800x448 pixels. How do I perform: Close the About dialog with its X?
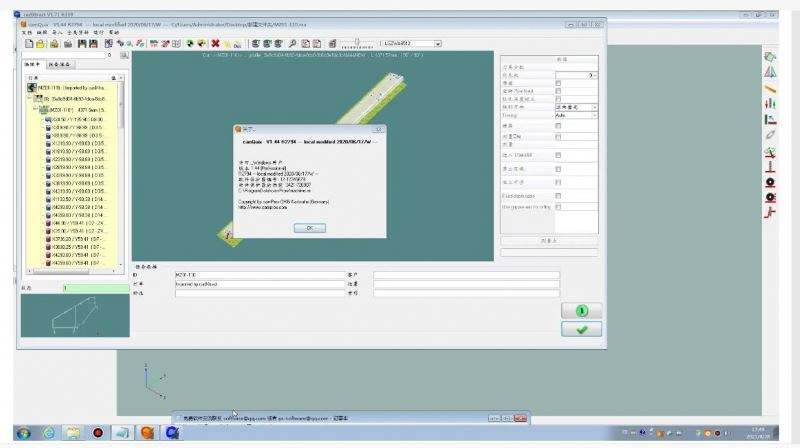tap(378, 130)
